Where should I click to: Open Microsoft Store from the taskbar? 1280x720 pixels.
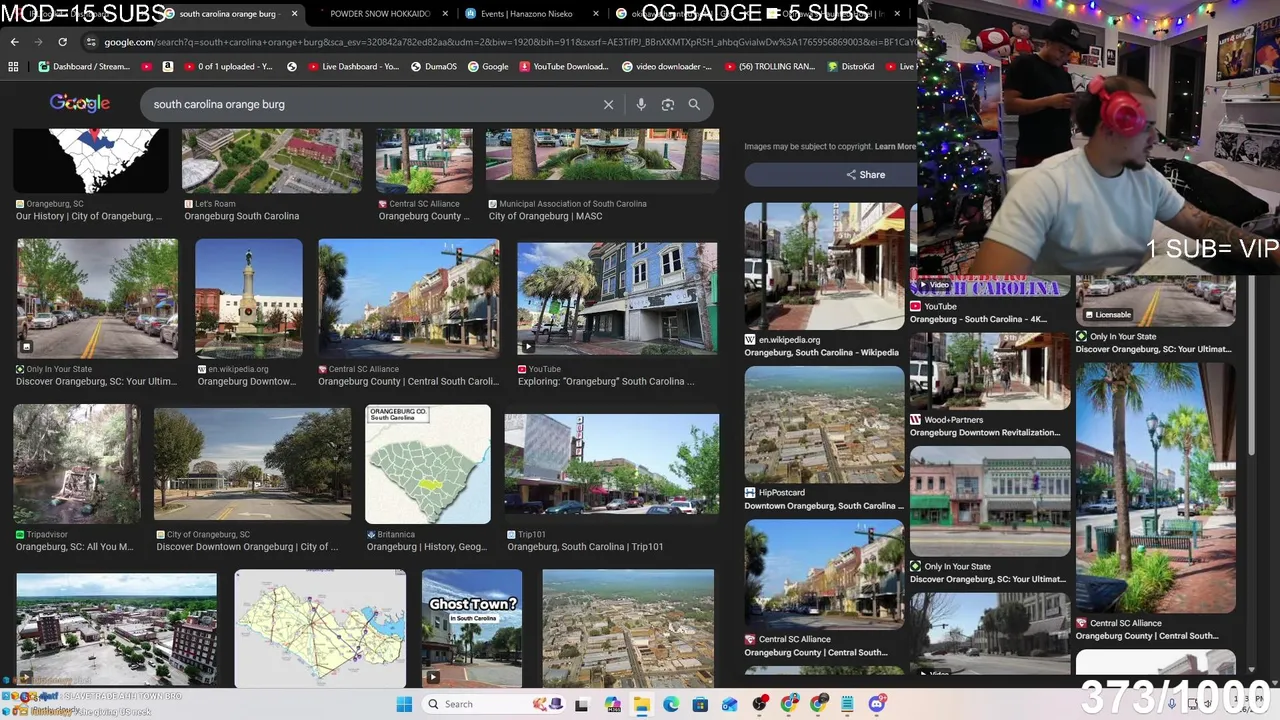[x=700, y=704]
